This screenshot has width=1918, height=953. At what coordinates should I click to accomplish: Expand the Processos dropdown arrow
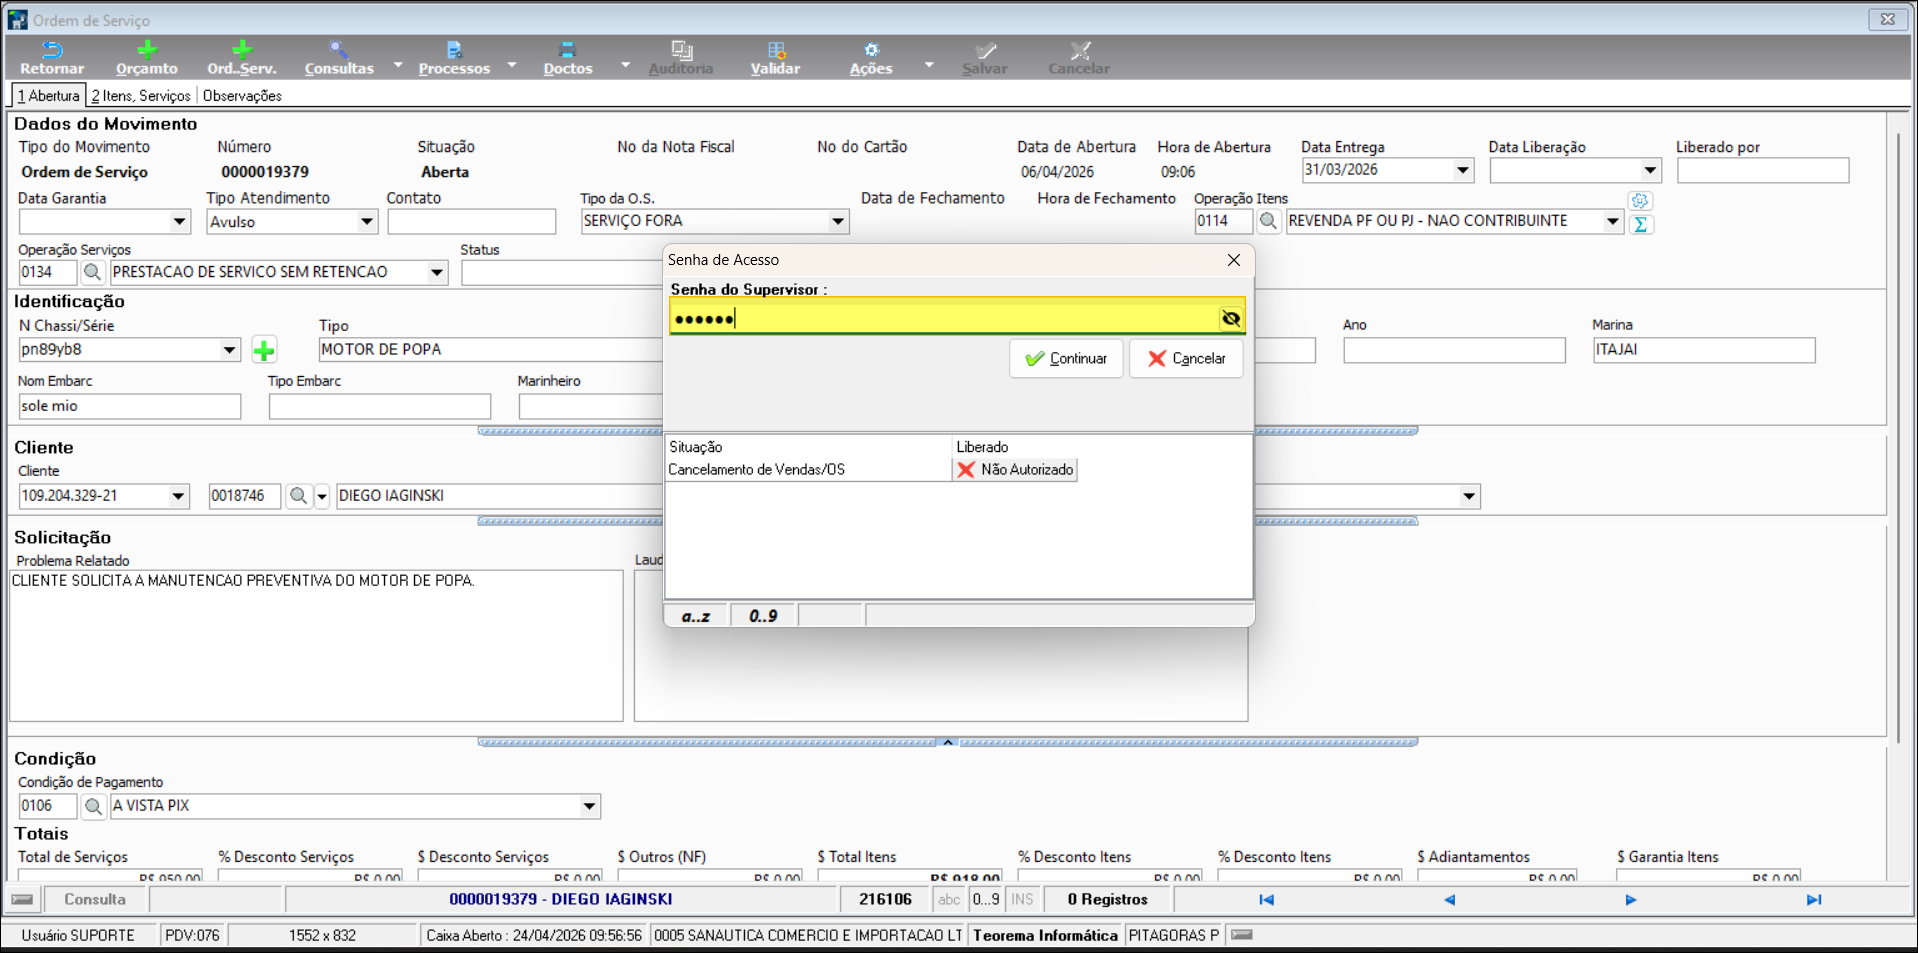(512, 64)
